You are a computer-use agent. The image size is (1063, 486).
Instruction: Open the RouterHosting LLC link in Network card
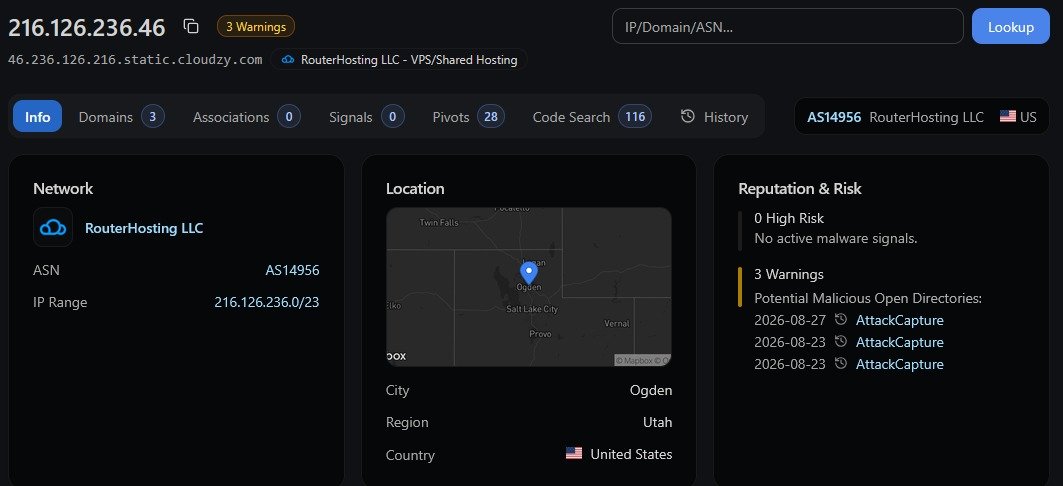pos(144,228)
